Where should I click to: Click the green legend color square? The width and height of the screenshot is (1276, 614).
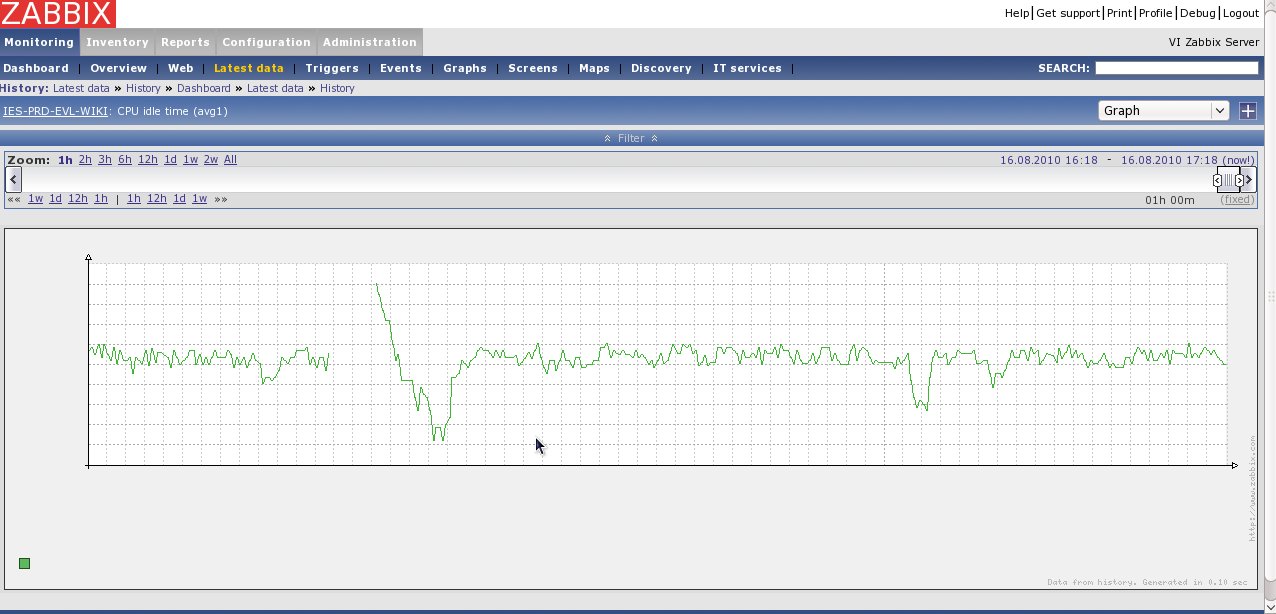pos(25,564)
